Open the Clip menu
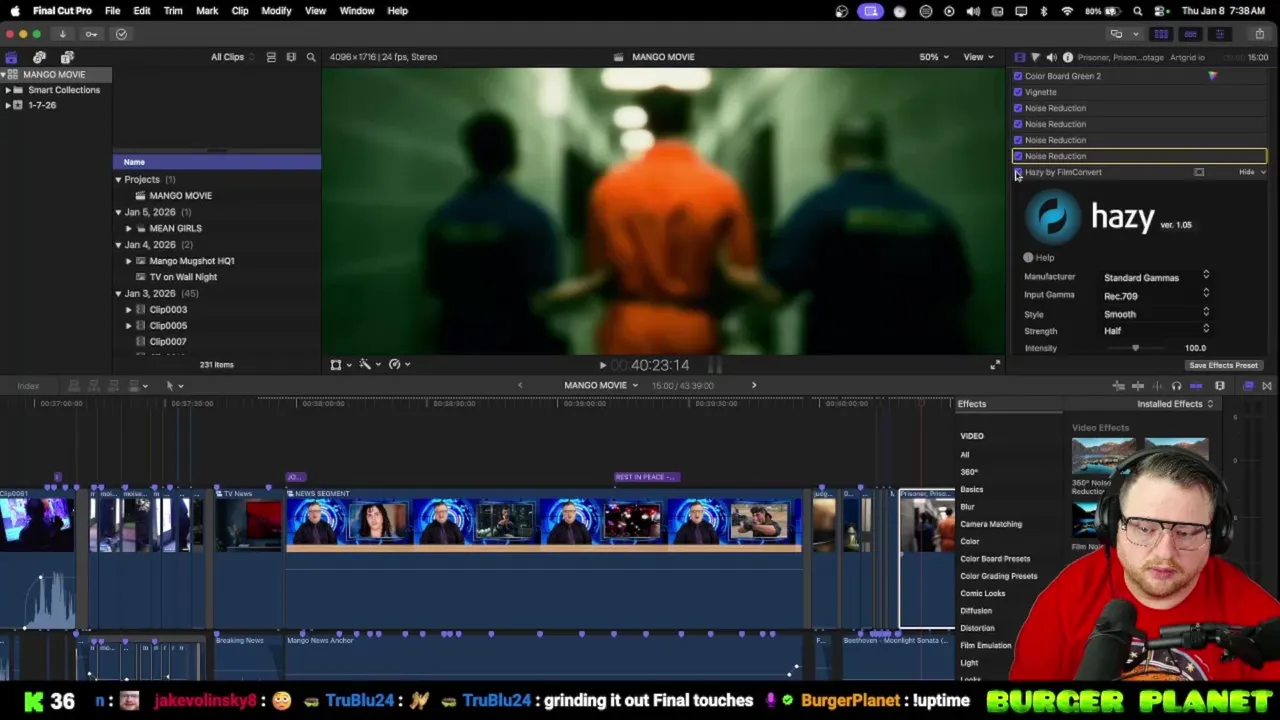Image resolution: width=1280 pixels, height=720 pixels. (240, 11)
